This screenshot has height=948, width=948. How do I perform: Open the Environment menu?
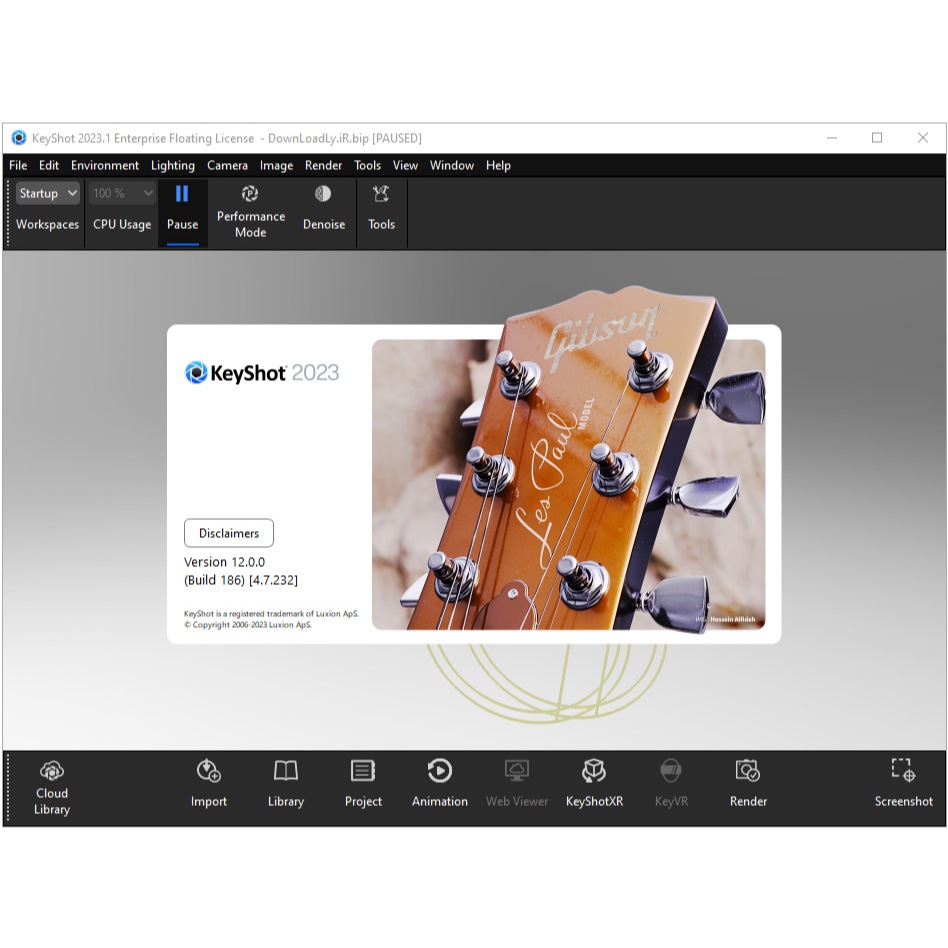click(105, 166)
